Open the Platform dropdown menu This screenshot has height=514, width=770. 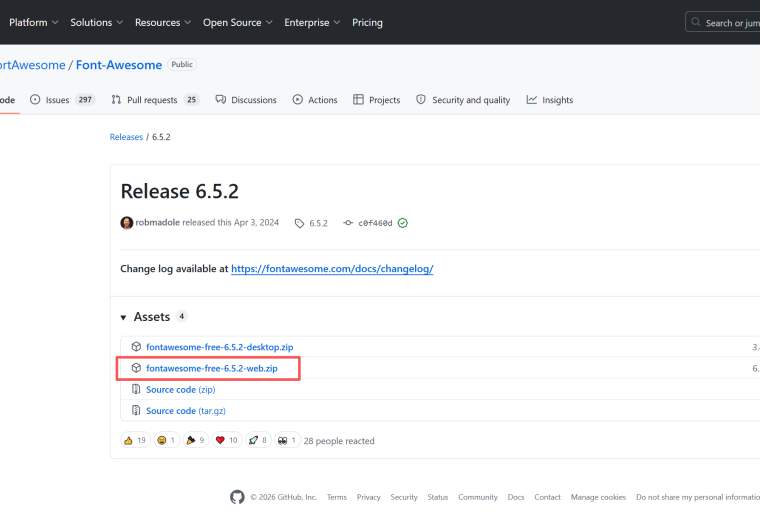coord(33,23)
